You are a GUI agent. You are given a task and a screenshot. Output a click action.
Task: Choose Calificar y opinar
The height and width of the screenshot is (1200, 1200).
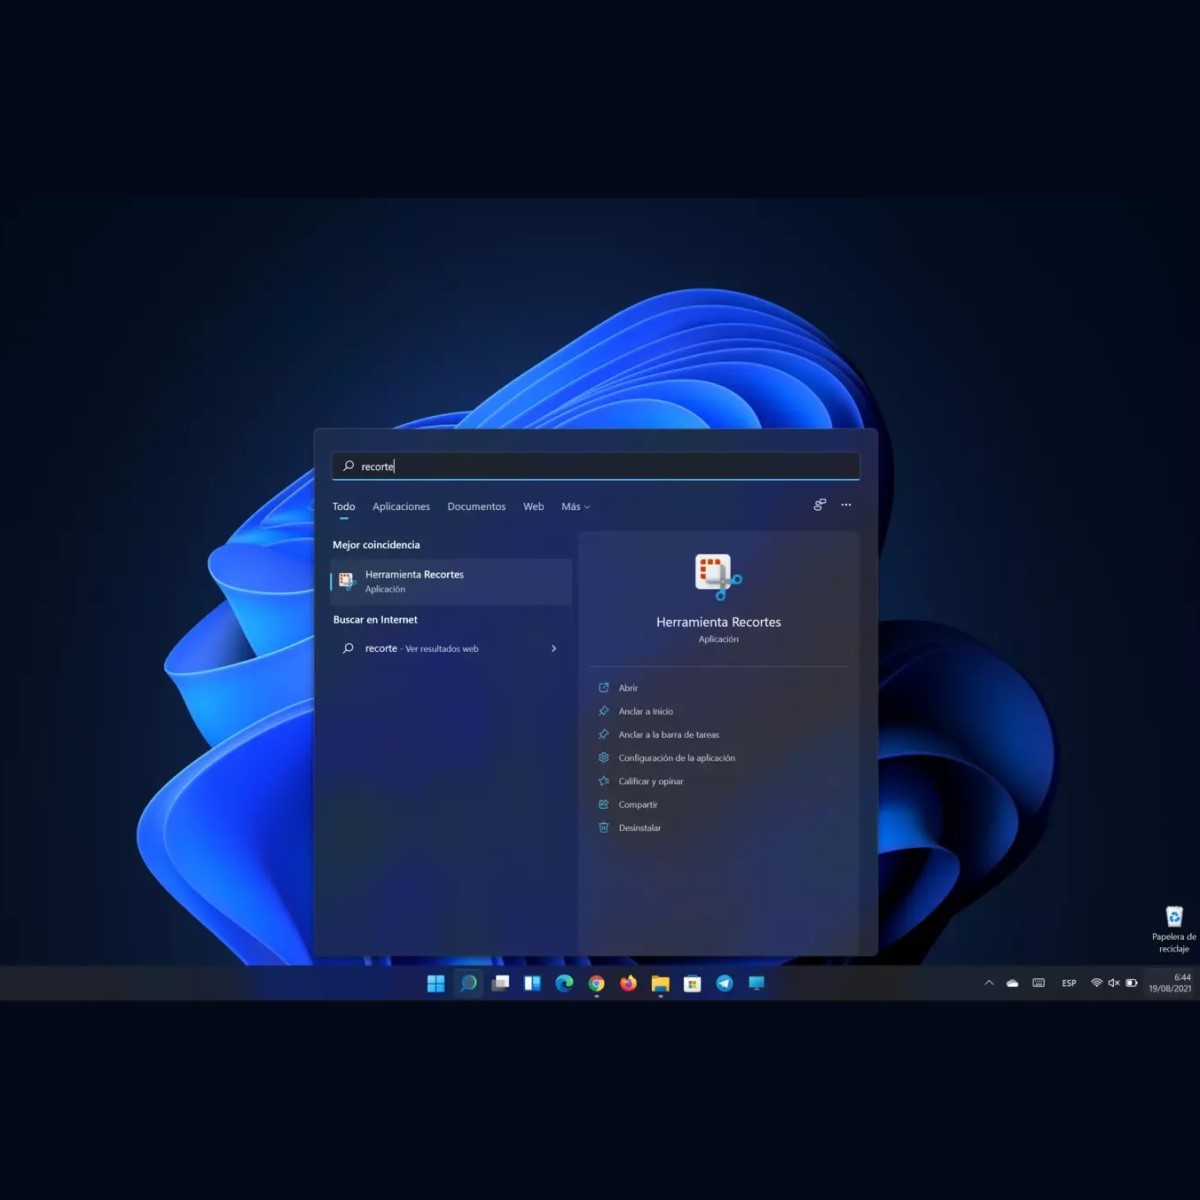point(651,781)
